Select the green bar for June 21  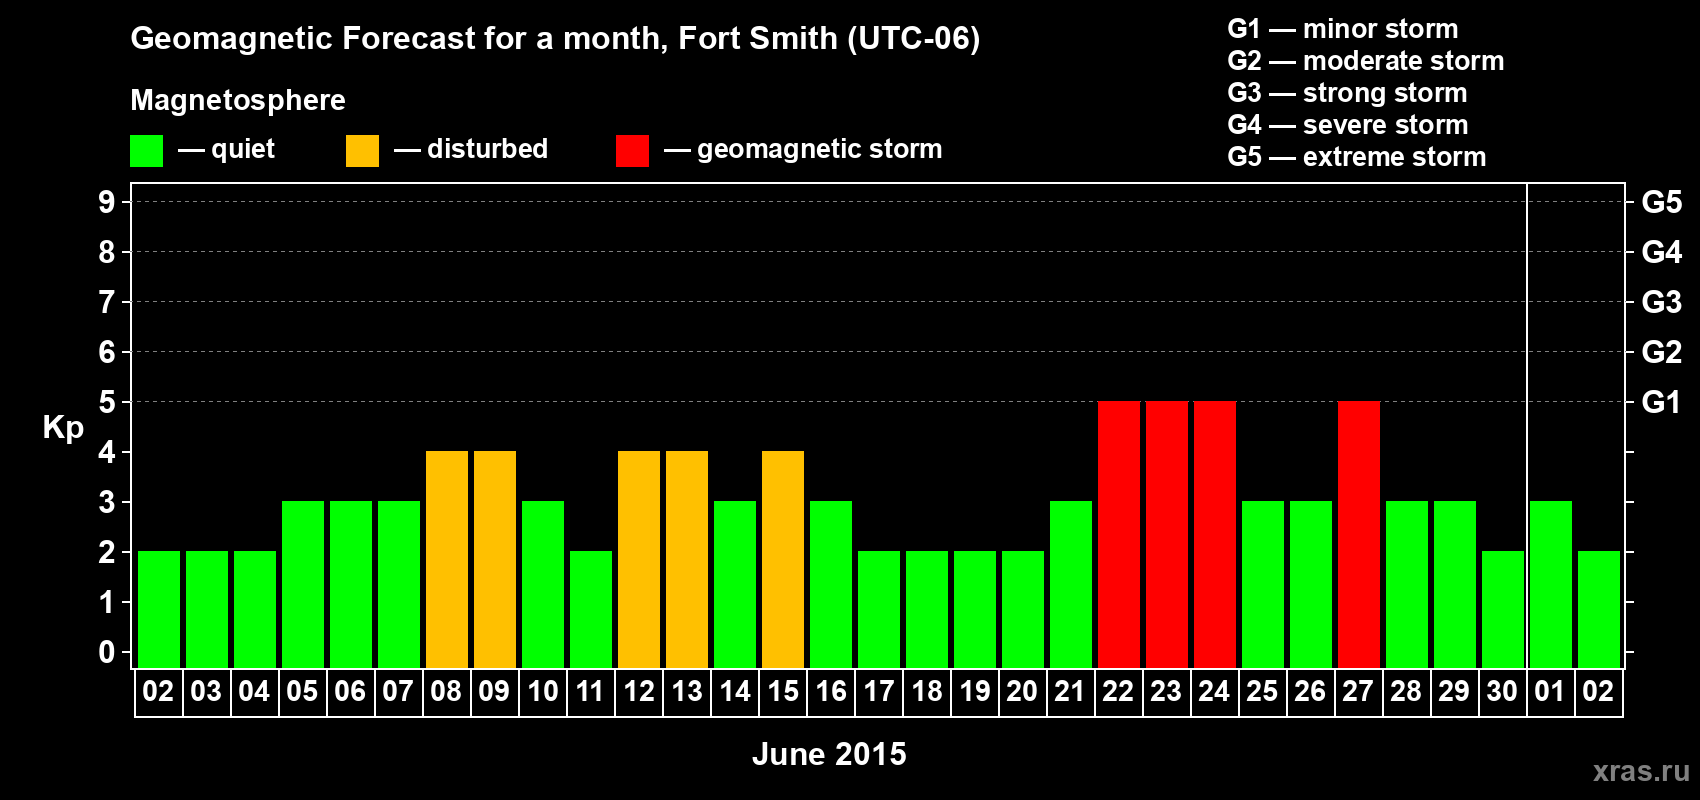pos(1071,584)
